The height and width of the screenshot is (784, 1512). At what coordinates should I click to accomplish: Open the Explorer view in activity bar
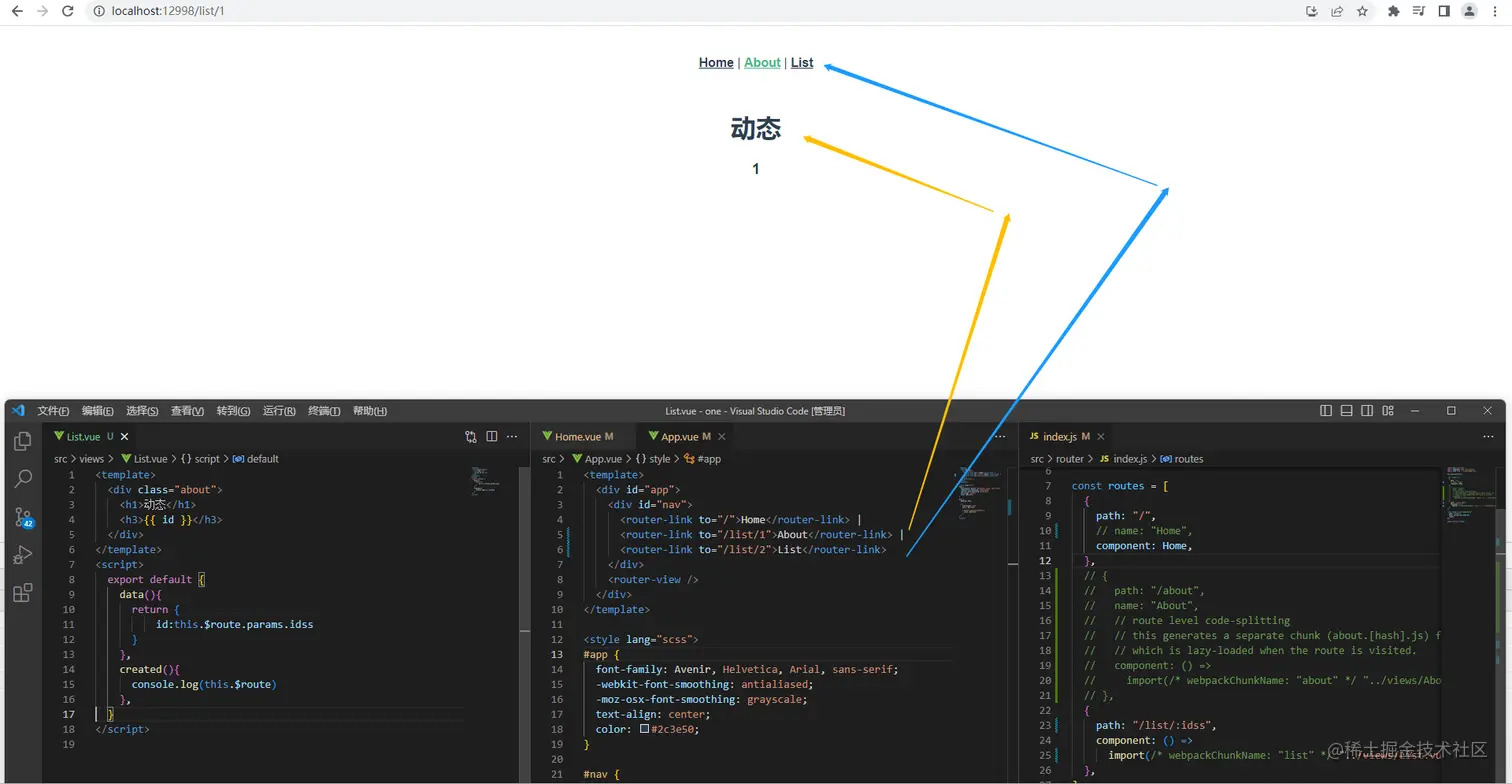pyautogui.click(x=22, y=442)
